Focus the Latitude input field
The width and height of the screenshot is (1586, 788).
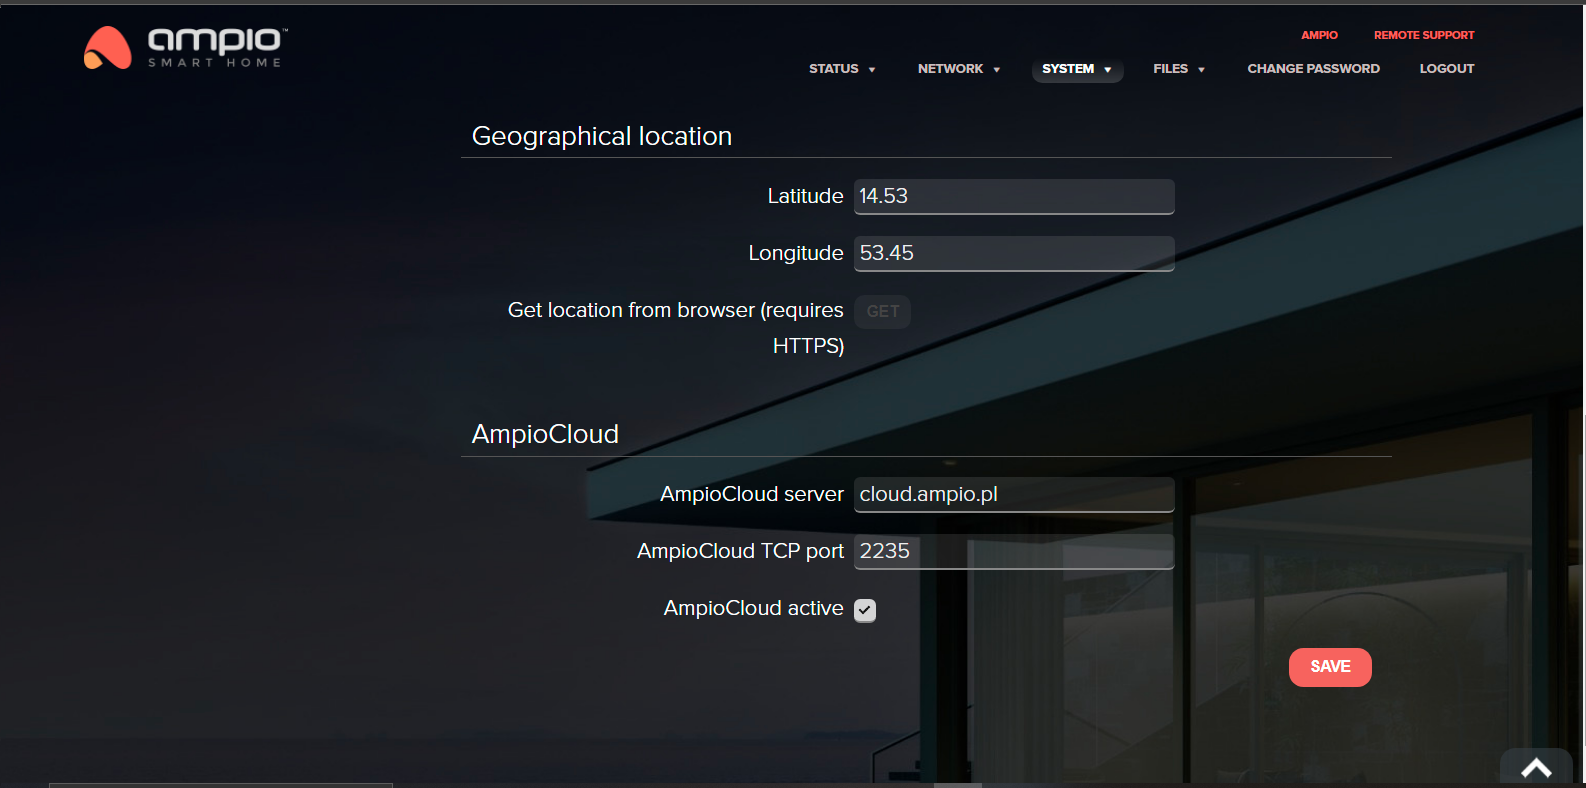[x=1014, y=197]
